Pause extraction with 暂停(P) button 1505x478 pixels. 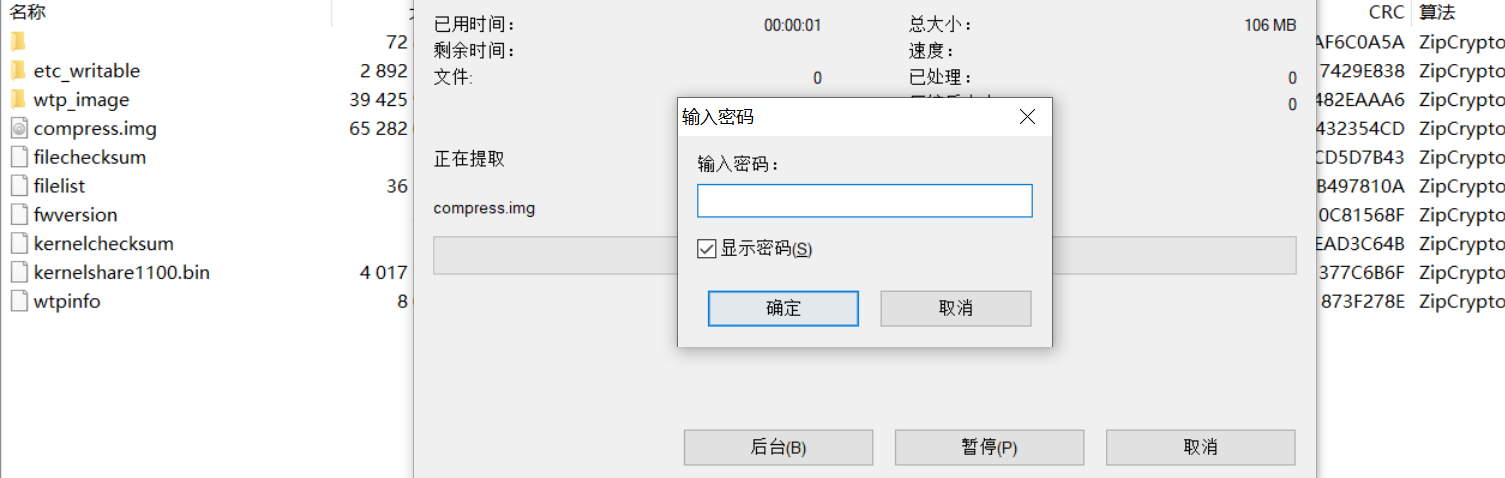[x=989, y=447]
